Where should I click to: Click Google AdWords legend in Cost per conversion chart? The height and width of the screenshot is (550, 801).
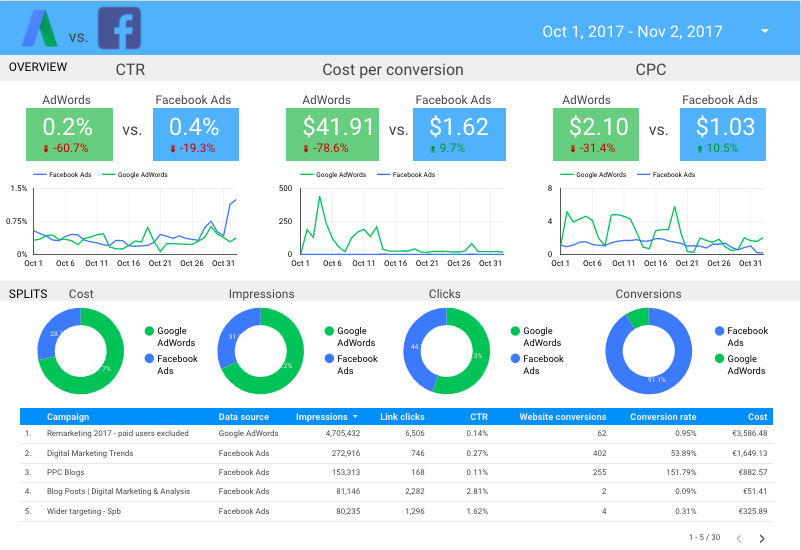[x=333, y=175]
